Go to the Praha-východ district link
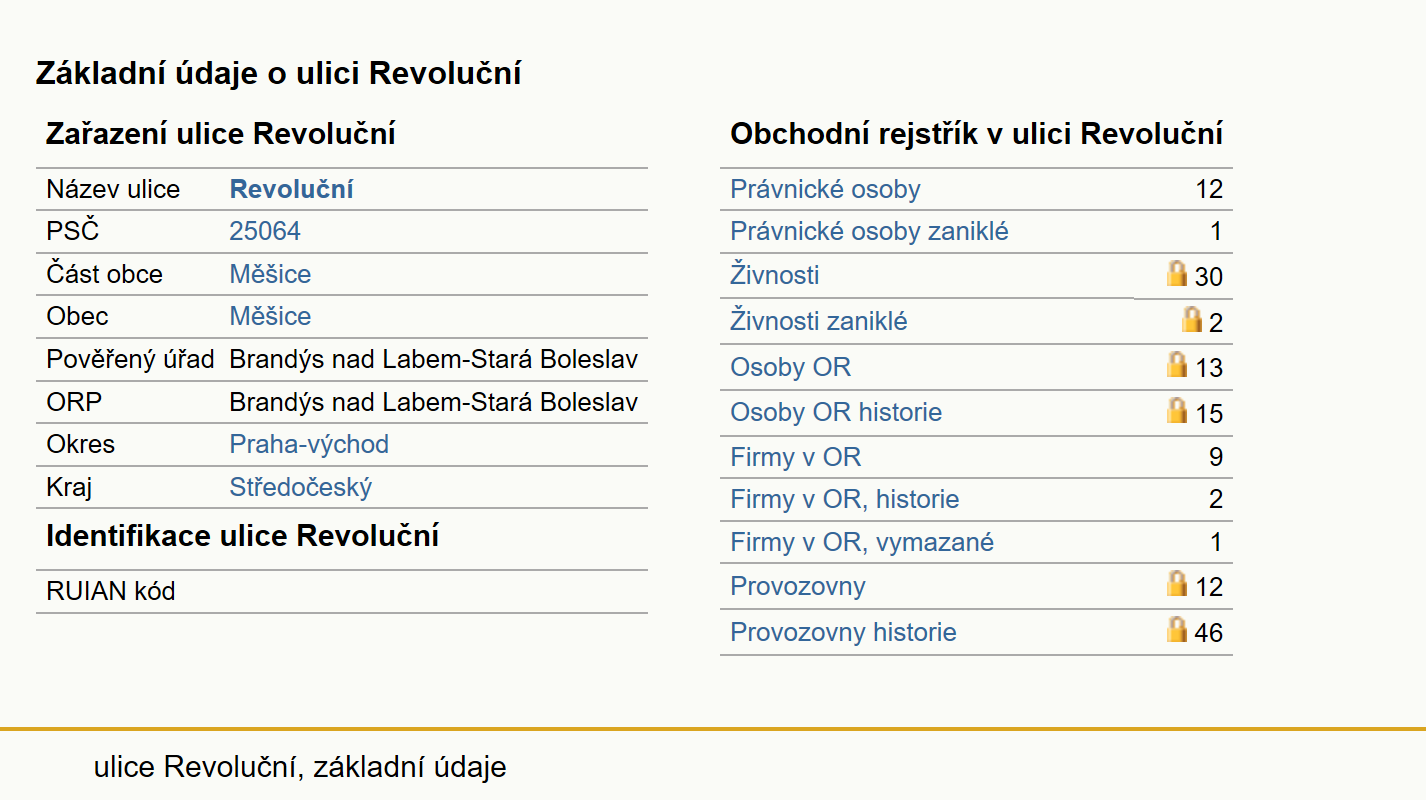 309,444
